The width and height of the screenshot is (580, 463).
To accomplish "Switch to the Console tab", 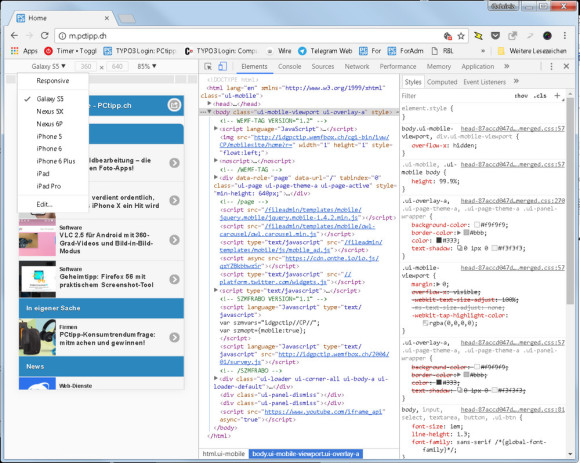I will click(x=289, y=67).
